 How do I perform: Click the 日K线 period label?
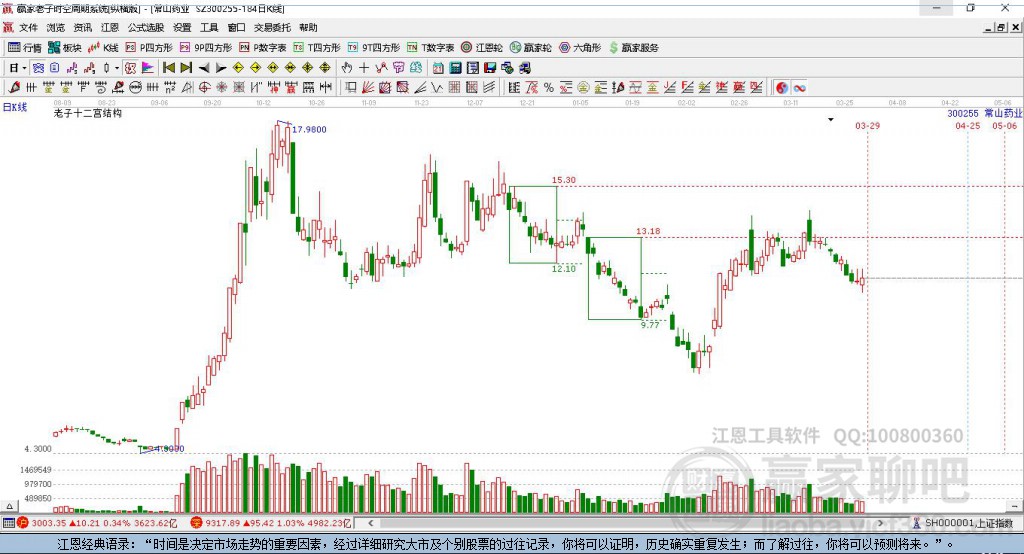(x=15, y=107)
